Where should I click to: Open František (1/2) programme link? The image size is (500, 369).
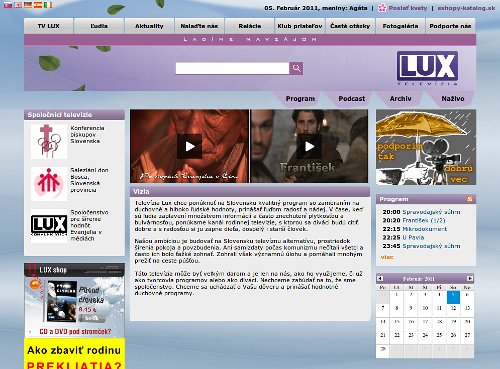[424, 220]
